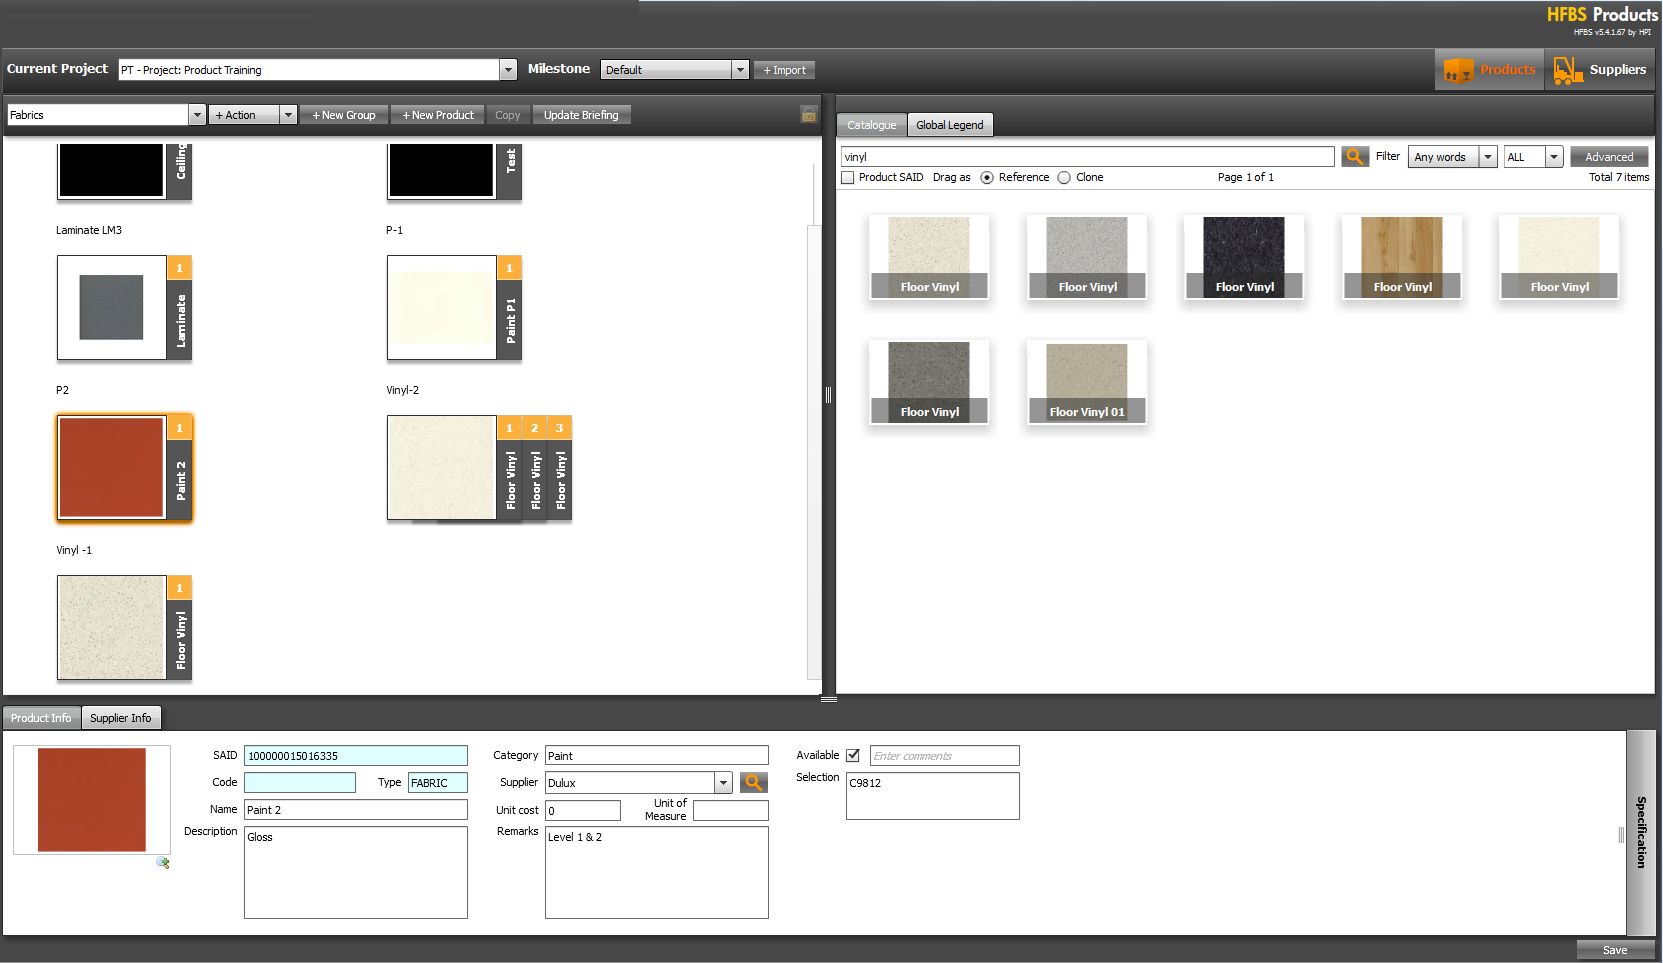The image size is (1663, 963).
Task: Click the Advanced search button
Action: click(x=1609, y=157)
